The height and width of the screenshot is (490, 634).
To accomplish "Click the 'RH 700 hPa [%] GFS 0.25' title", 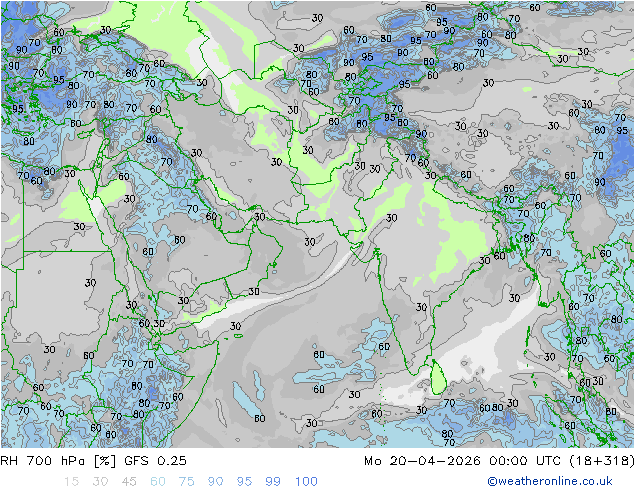I will click(x=93, y=461).
